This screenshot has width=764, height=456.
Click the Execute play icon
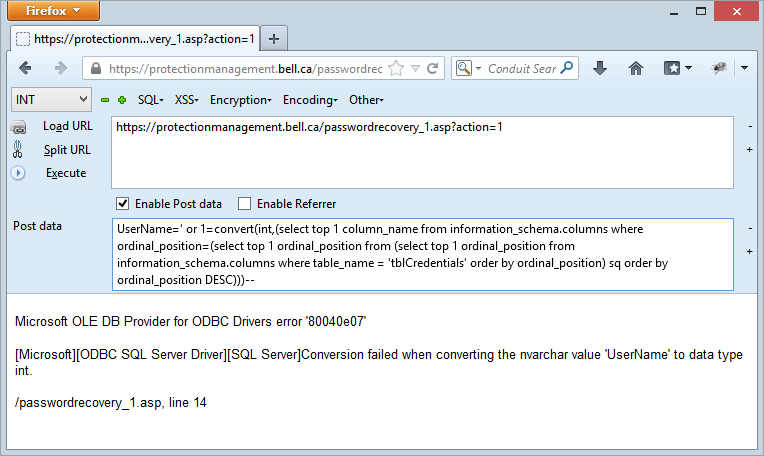(18, 173)
